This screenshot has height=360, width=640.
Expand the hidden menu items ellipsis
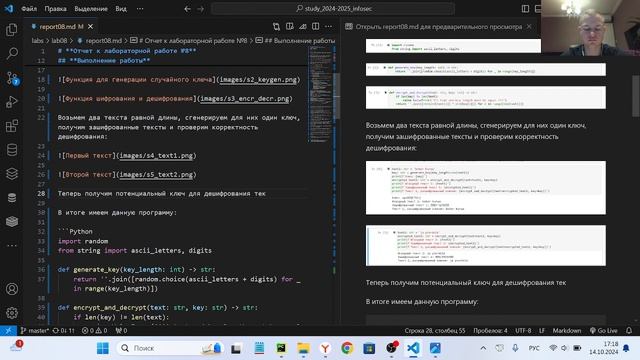[140, 9]
